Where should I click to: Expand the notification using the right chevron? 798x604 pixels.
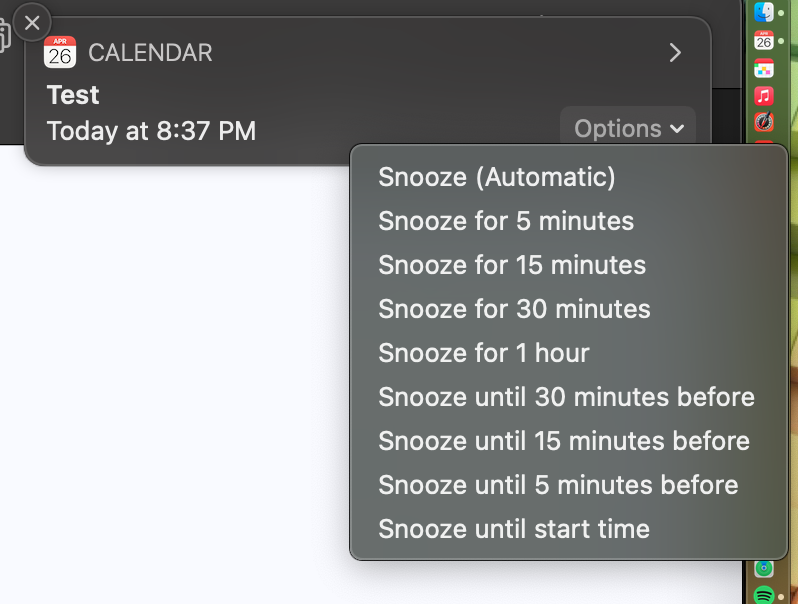click(675, 53)
